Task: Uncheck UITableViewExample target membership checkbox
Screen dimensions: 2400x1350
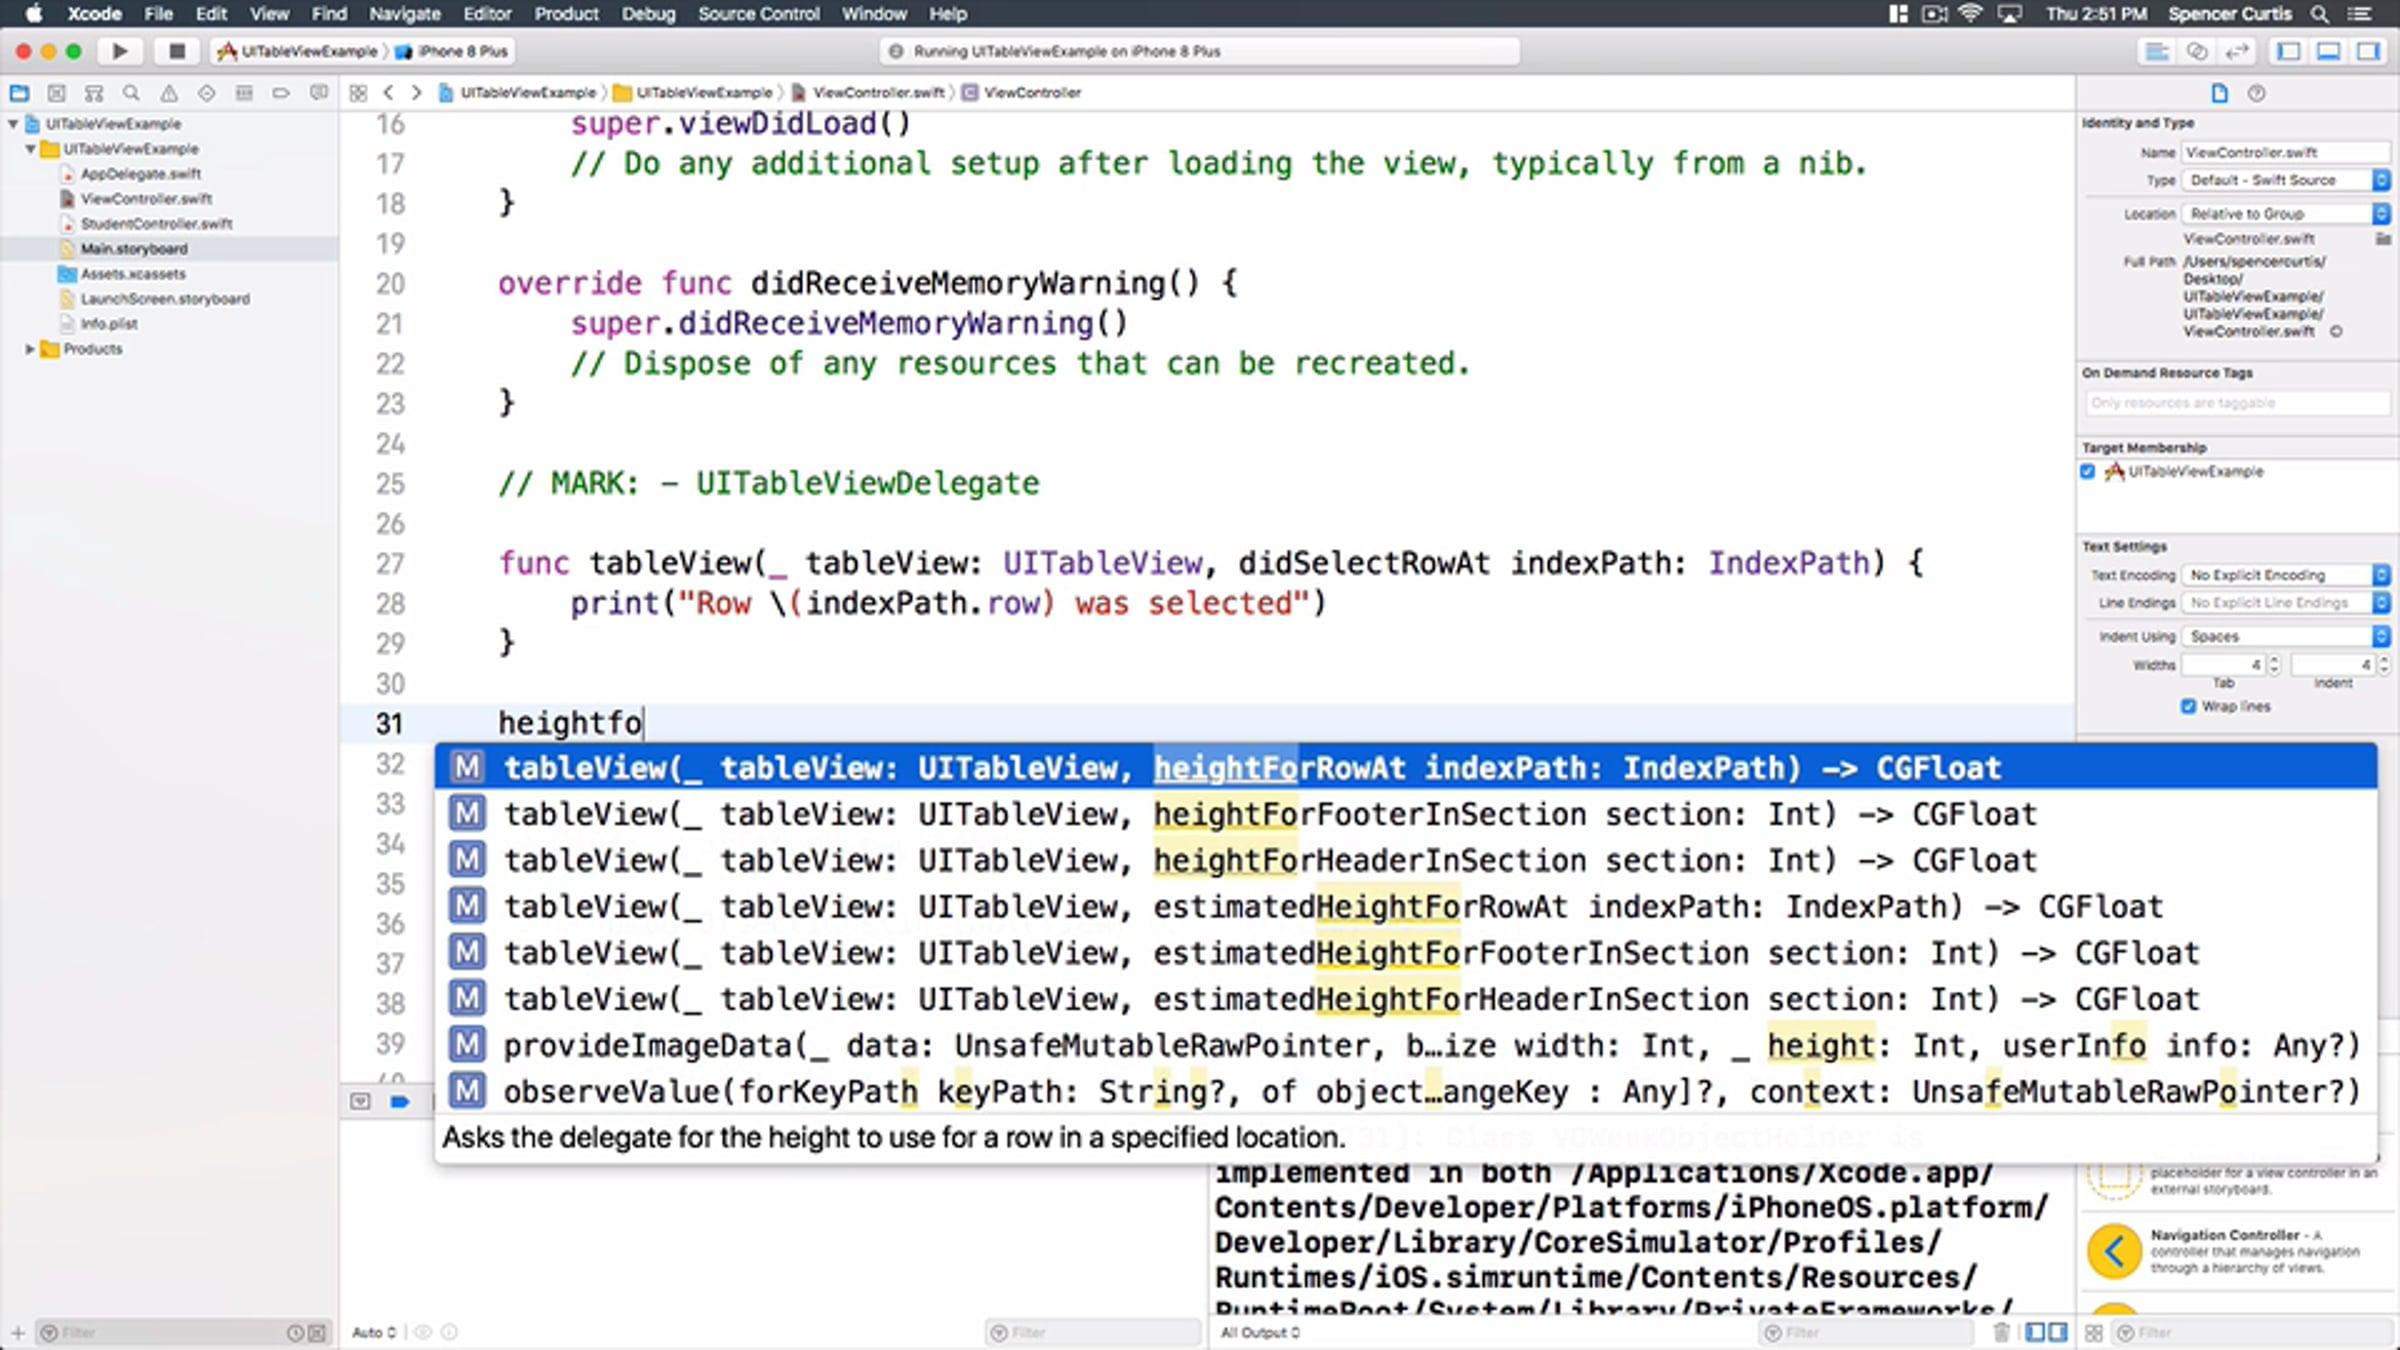Action: point(2087,472)
